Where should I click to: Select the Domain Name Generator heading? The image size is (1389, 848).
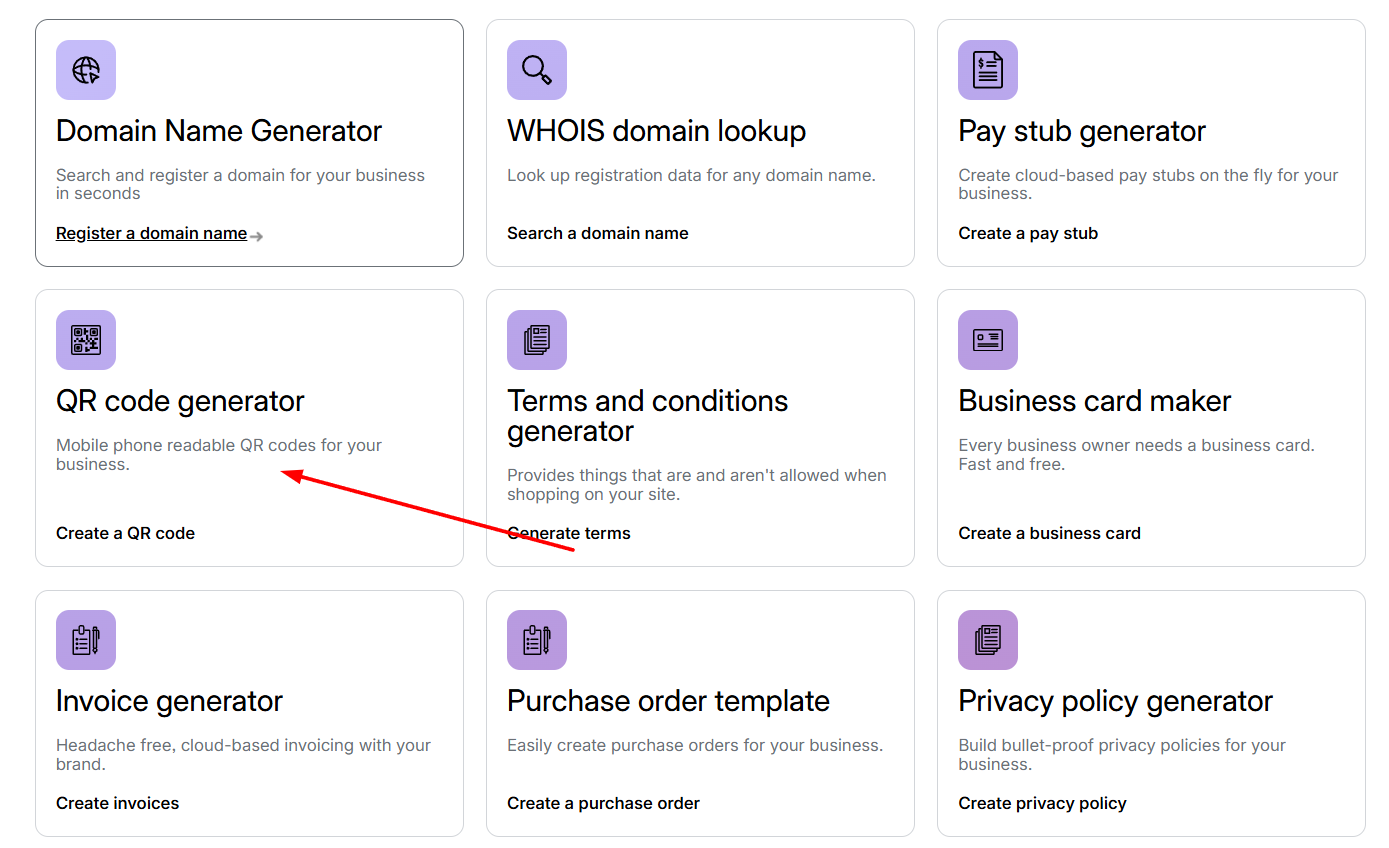[x=219, y=131]
